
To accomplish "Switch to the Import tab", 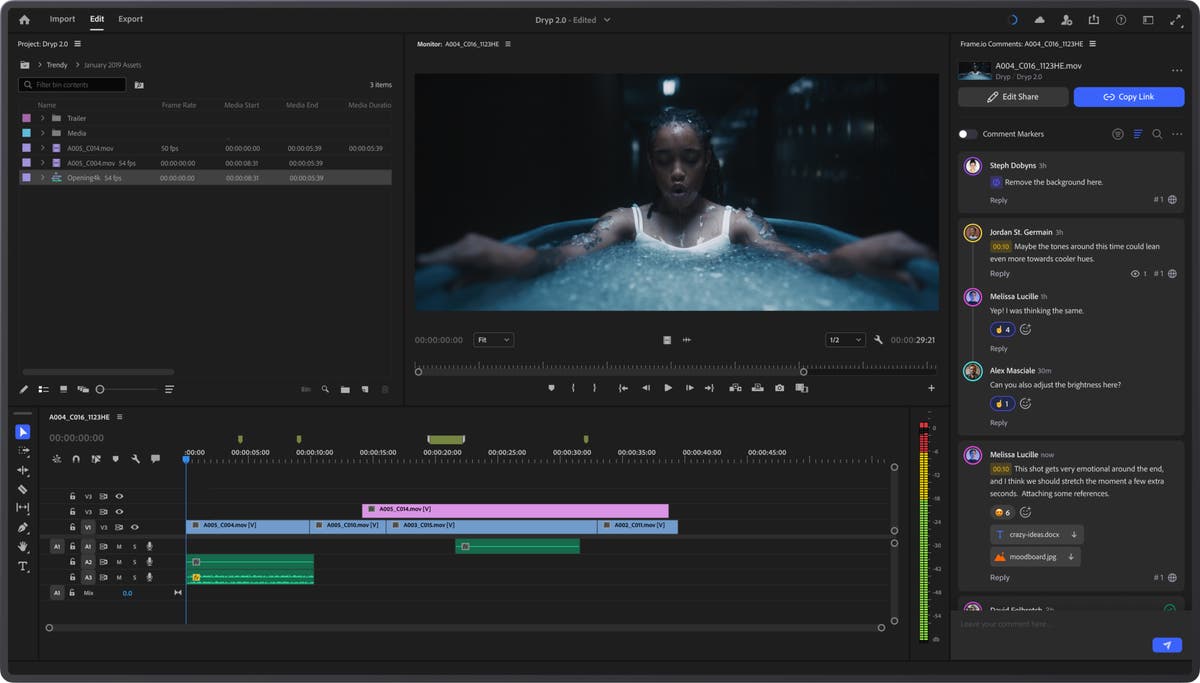I will [x=62, y=19].
